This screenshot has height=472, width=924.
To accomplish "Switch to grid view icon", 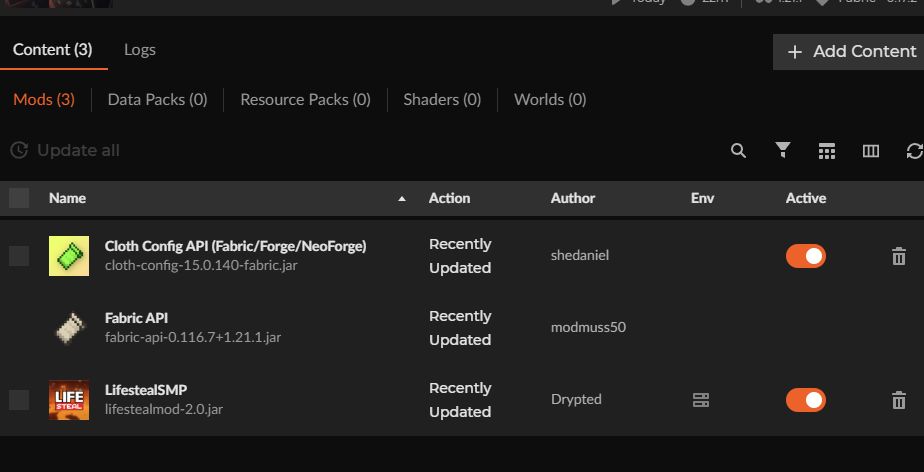I will (826, 151).
